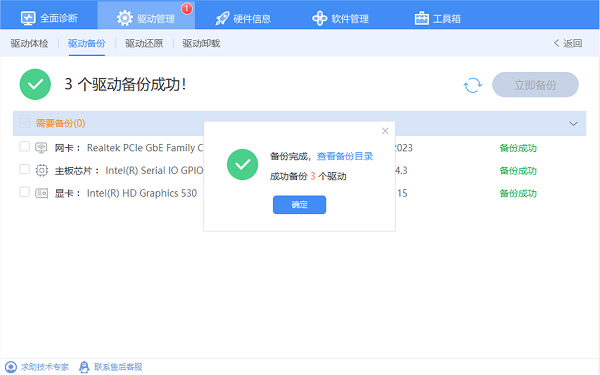Go back using 返回 link
The width and height of the screenshot is (600, 375).
click(568, 43)
